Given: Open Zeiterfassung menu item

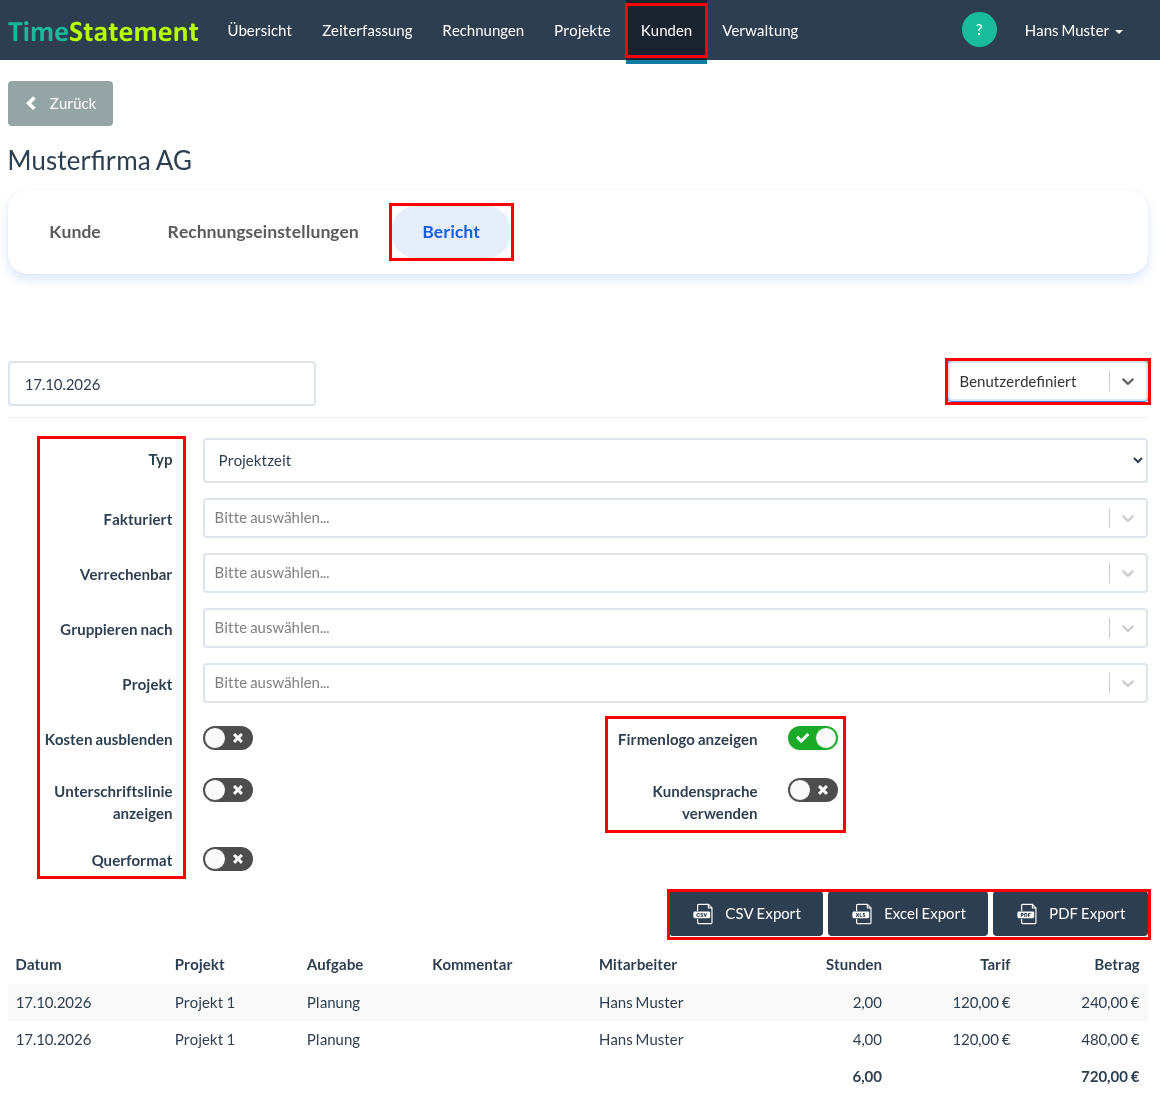Looking at the screenshot, I should pyautogui.click(x=367, y=31).
